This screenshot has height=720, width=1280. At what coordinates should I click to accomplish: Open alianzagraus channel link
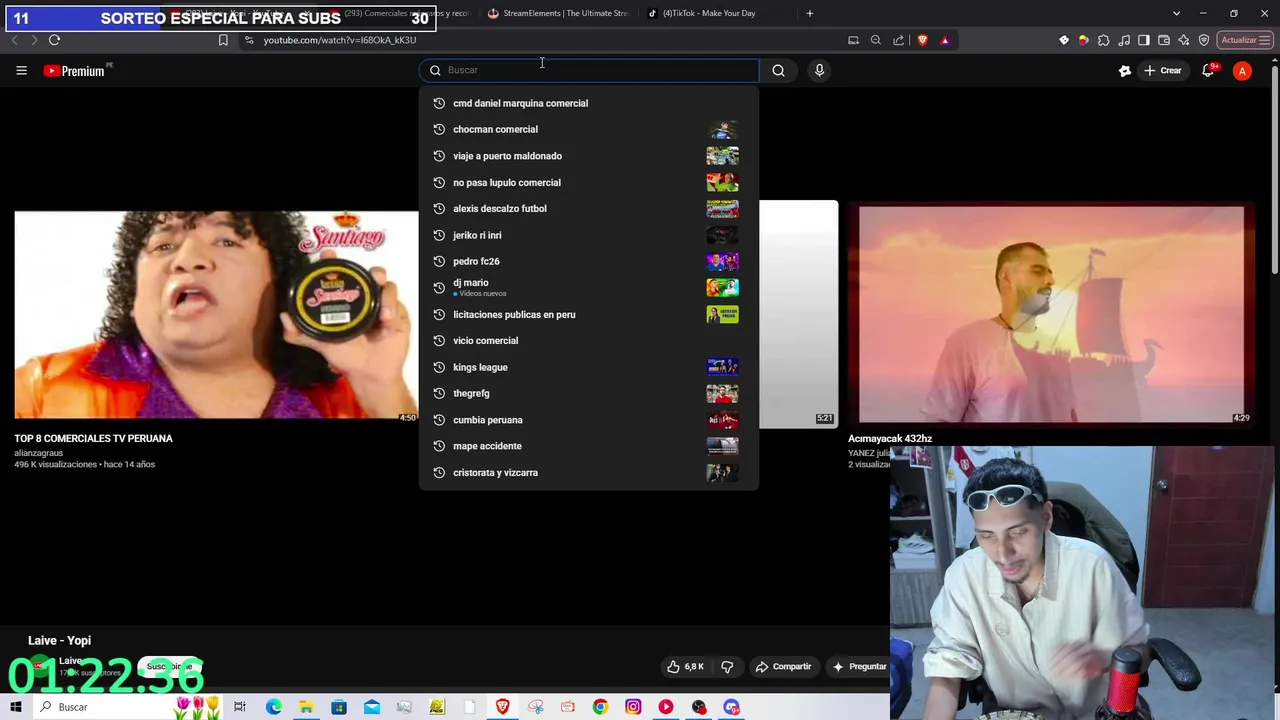point(39,453)
